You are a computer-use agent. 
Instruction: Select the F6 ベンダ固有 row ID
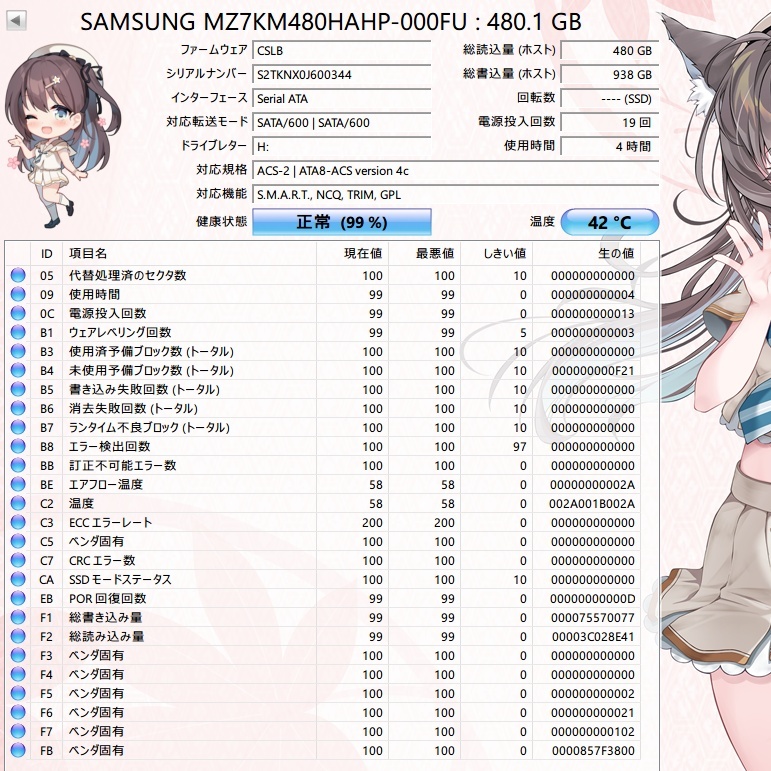46,712
